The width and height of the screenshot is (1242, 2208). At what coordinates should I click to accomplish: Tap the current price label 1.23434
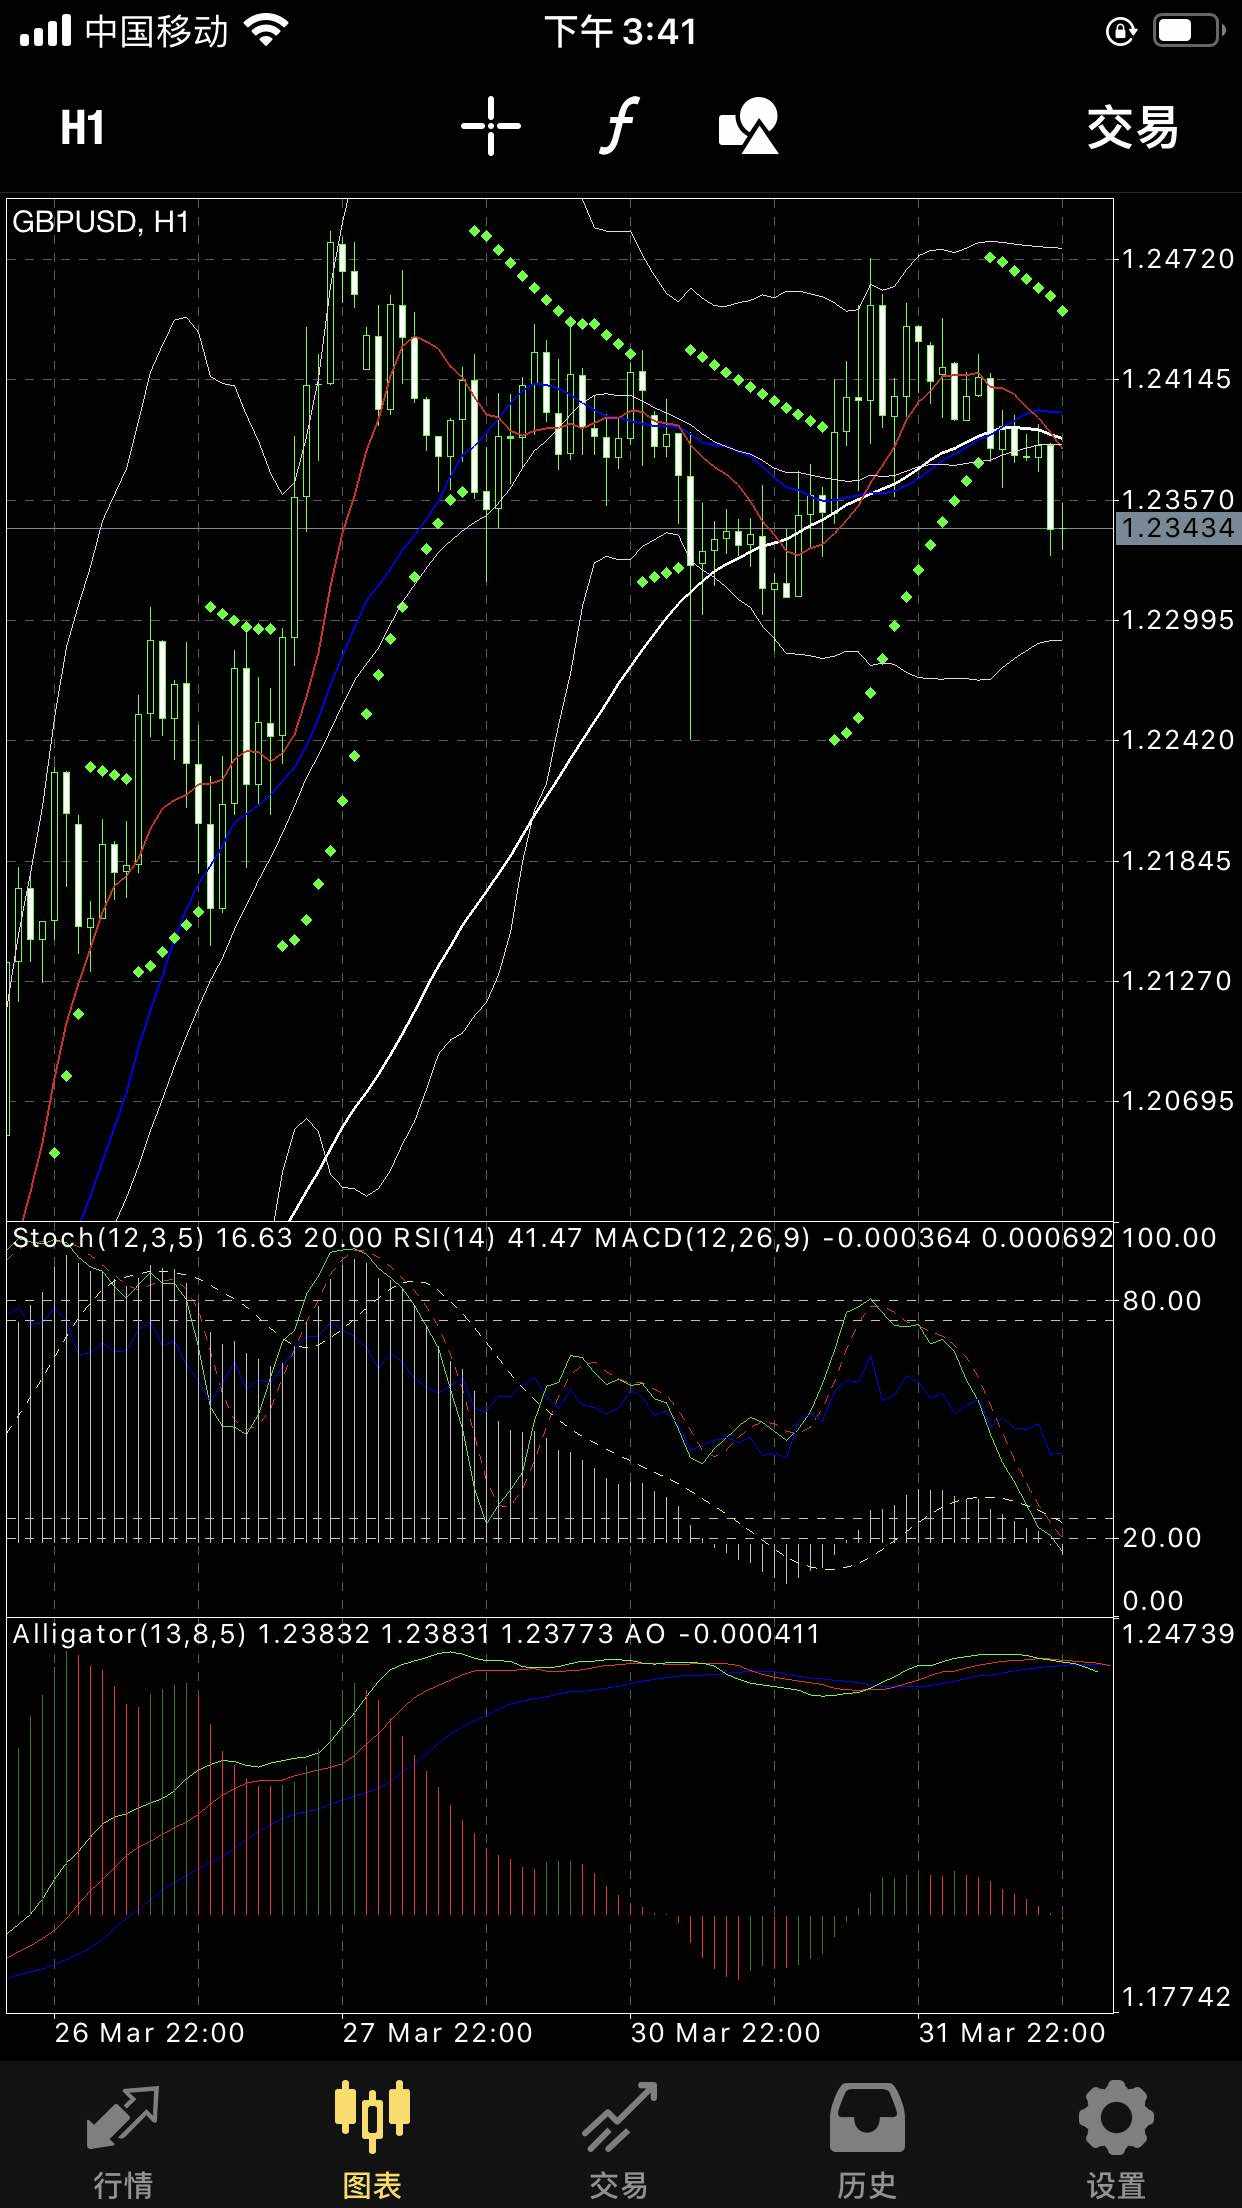tap(1178, 528)
